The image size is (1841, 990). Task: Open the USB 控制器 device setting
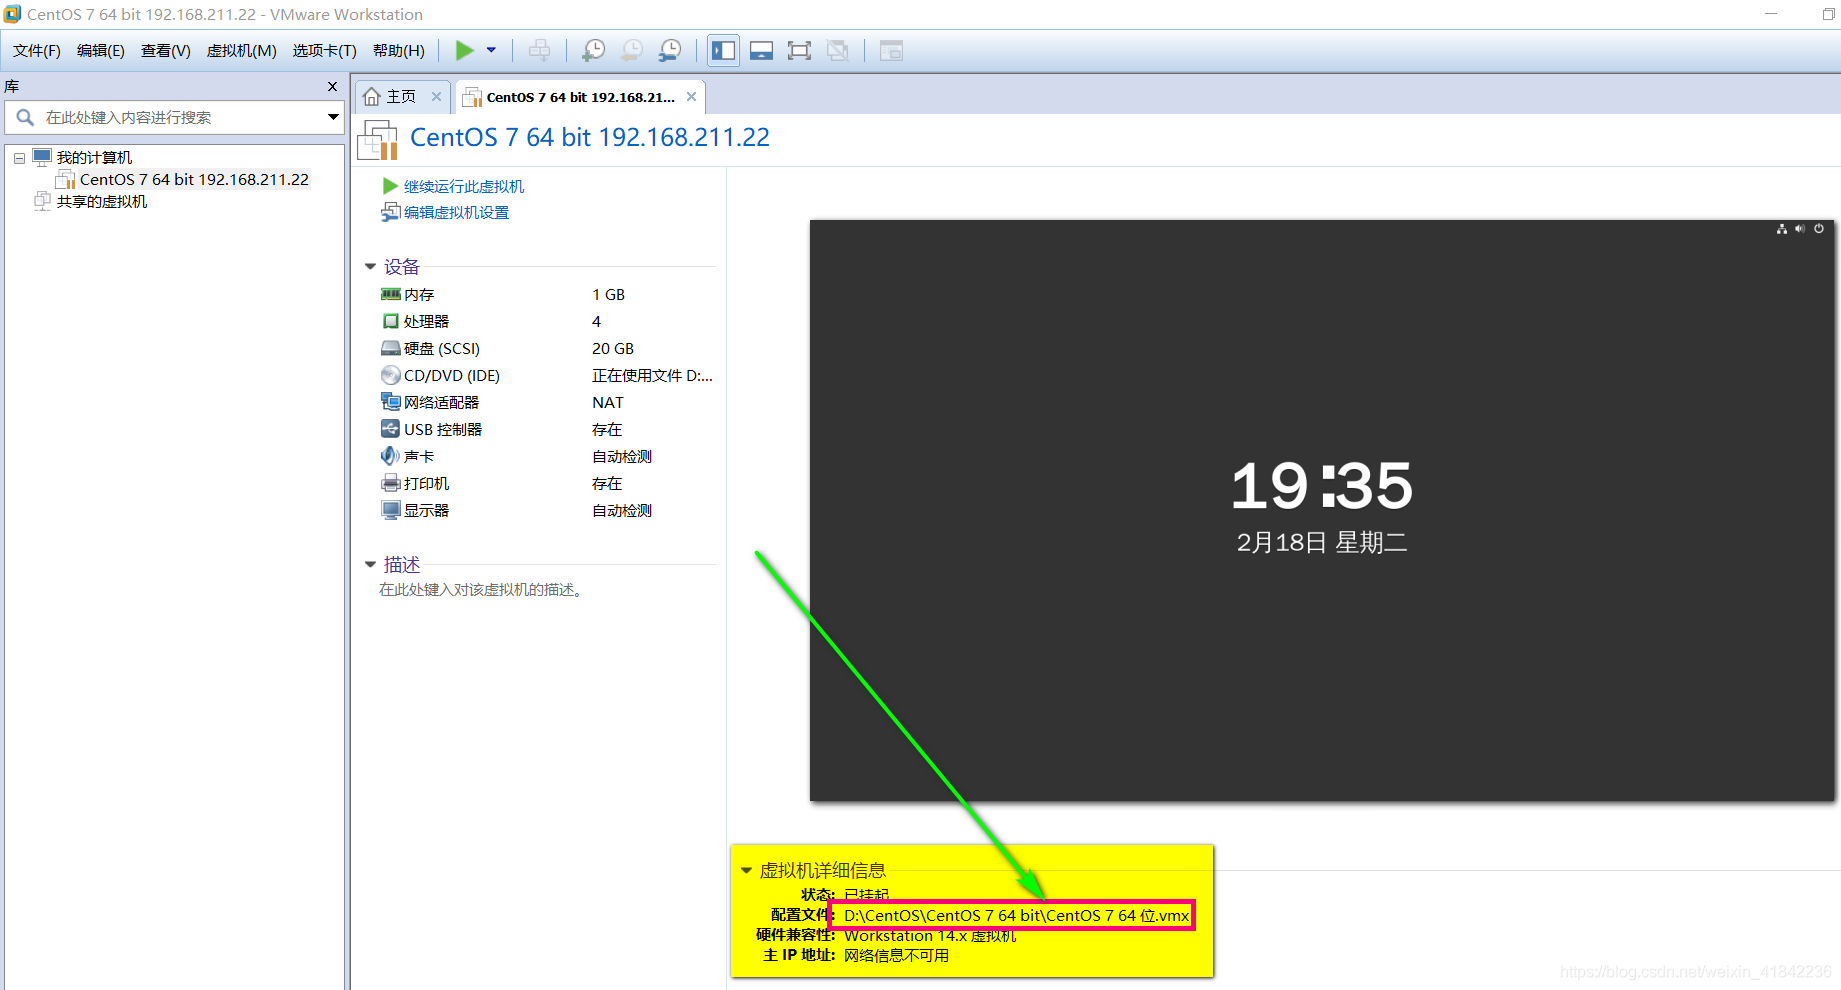[x=442, y=429]
